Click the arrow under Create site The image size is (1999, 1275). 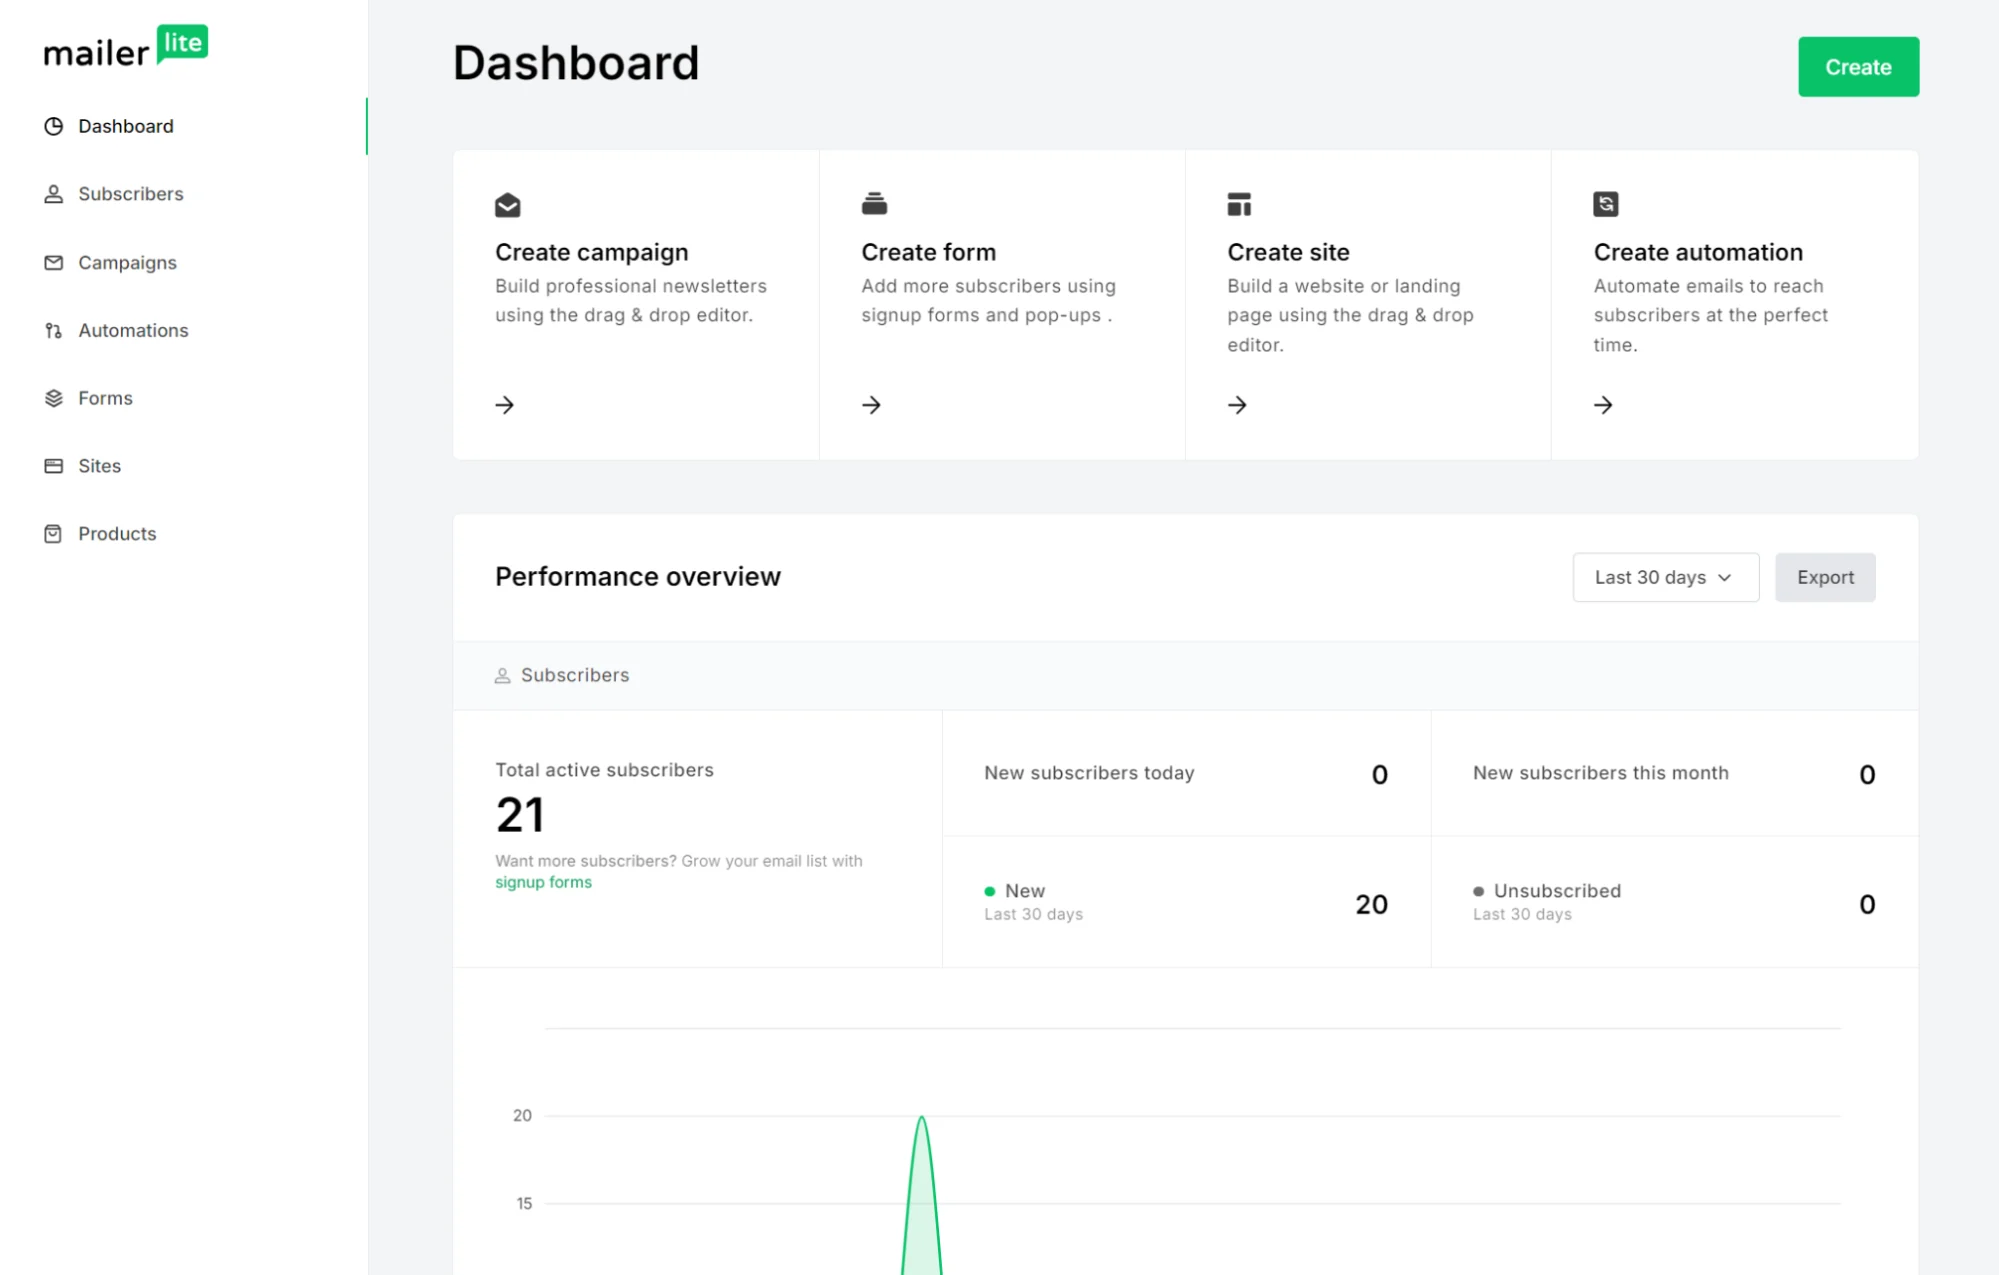(x=1238, y=405)
